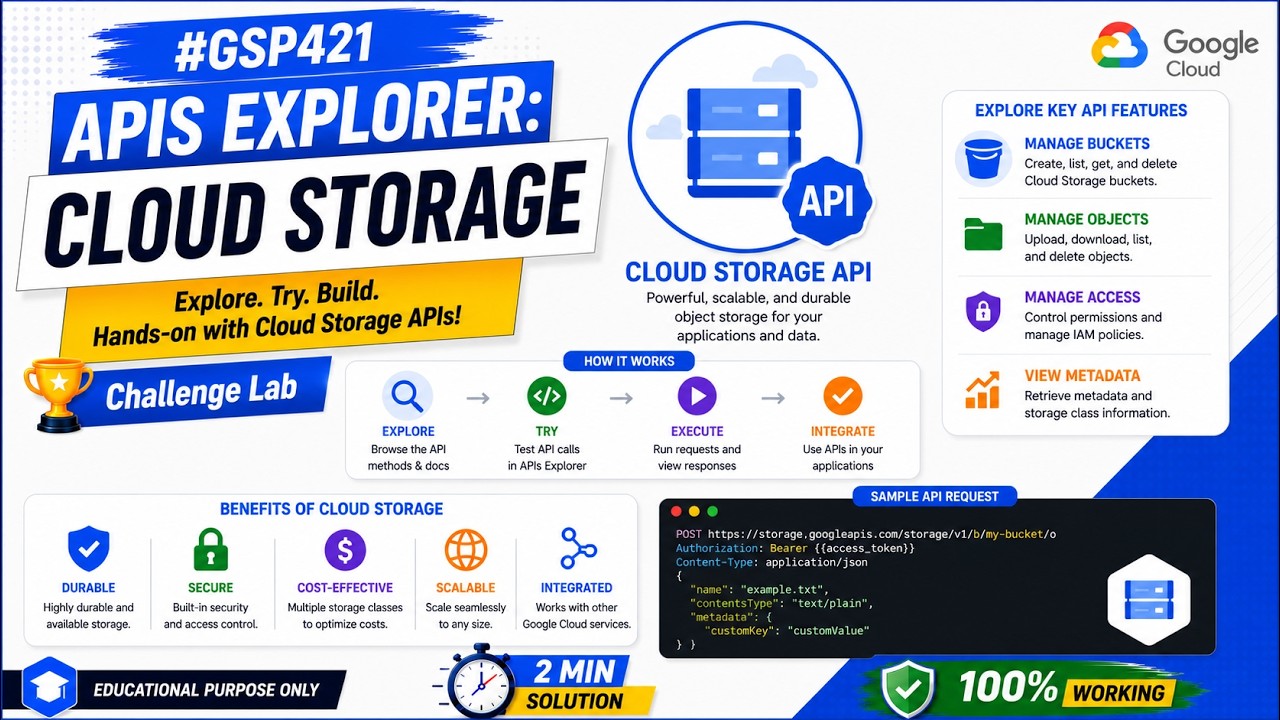Click 'Multiple storage classes to optimize costs' text
This screenshot has width=1280, height=720.
[345, 616]
